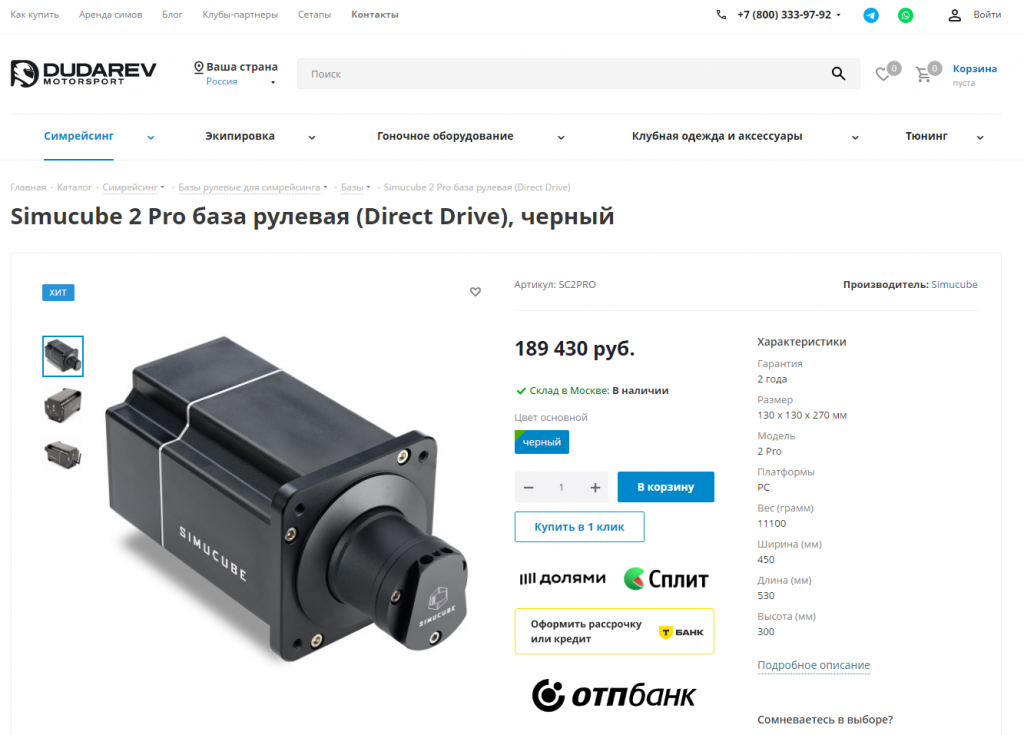
Task: Click the search magnifier icon
Action: (x=838, y=73)
